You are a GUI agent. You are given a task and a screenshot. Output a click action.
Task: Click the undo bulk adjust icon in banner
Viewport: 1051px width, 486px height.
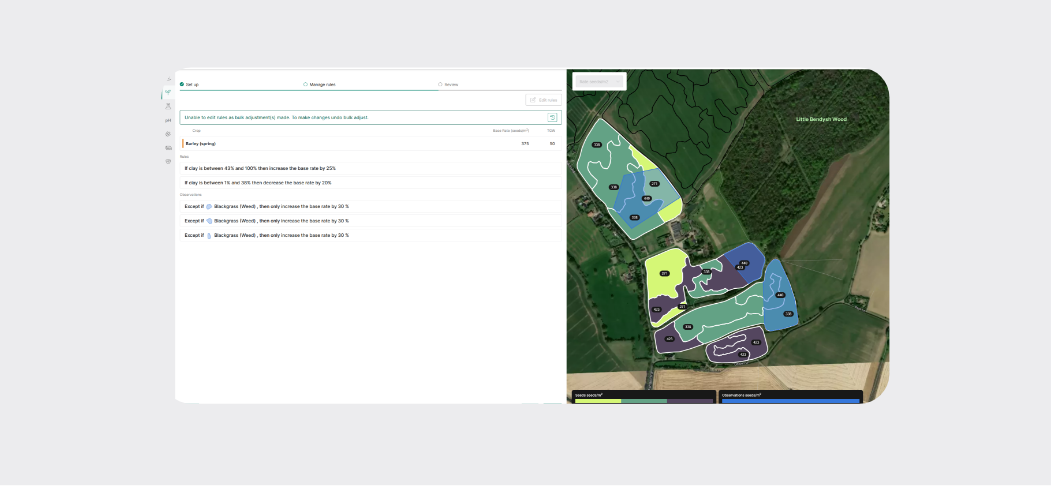pos(552,117)
